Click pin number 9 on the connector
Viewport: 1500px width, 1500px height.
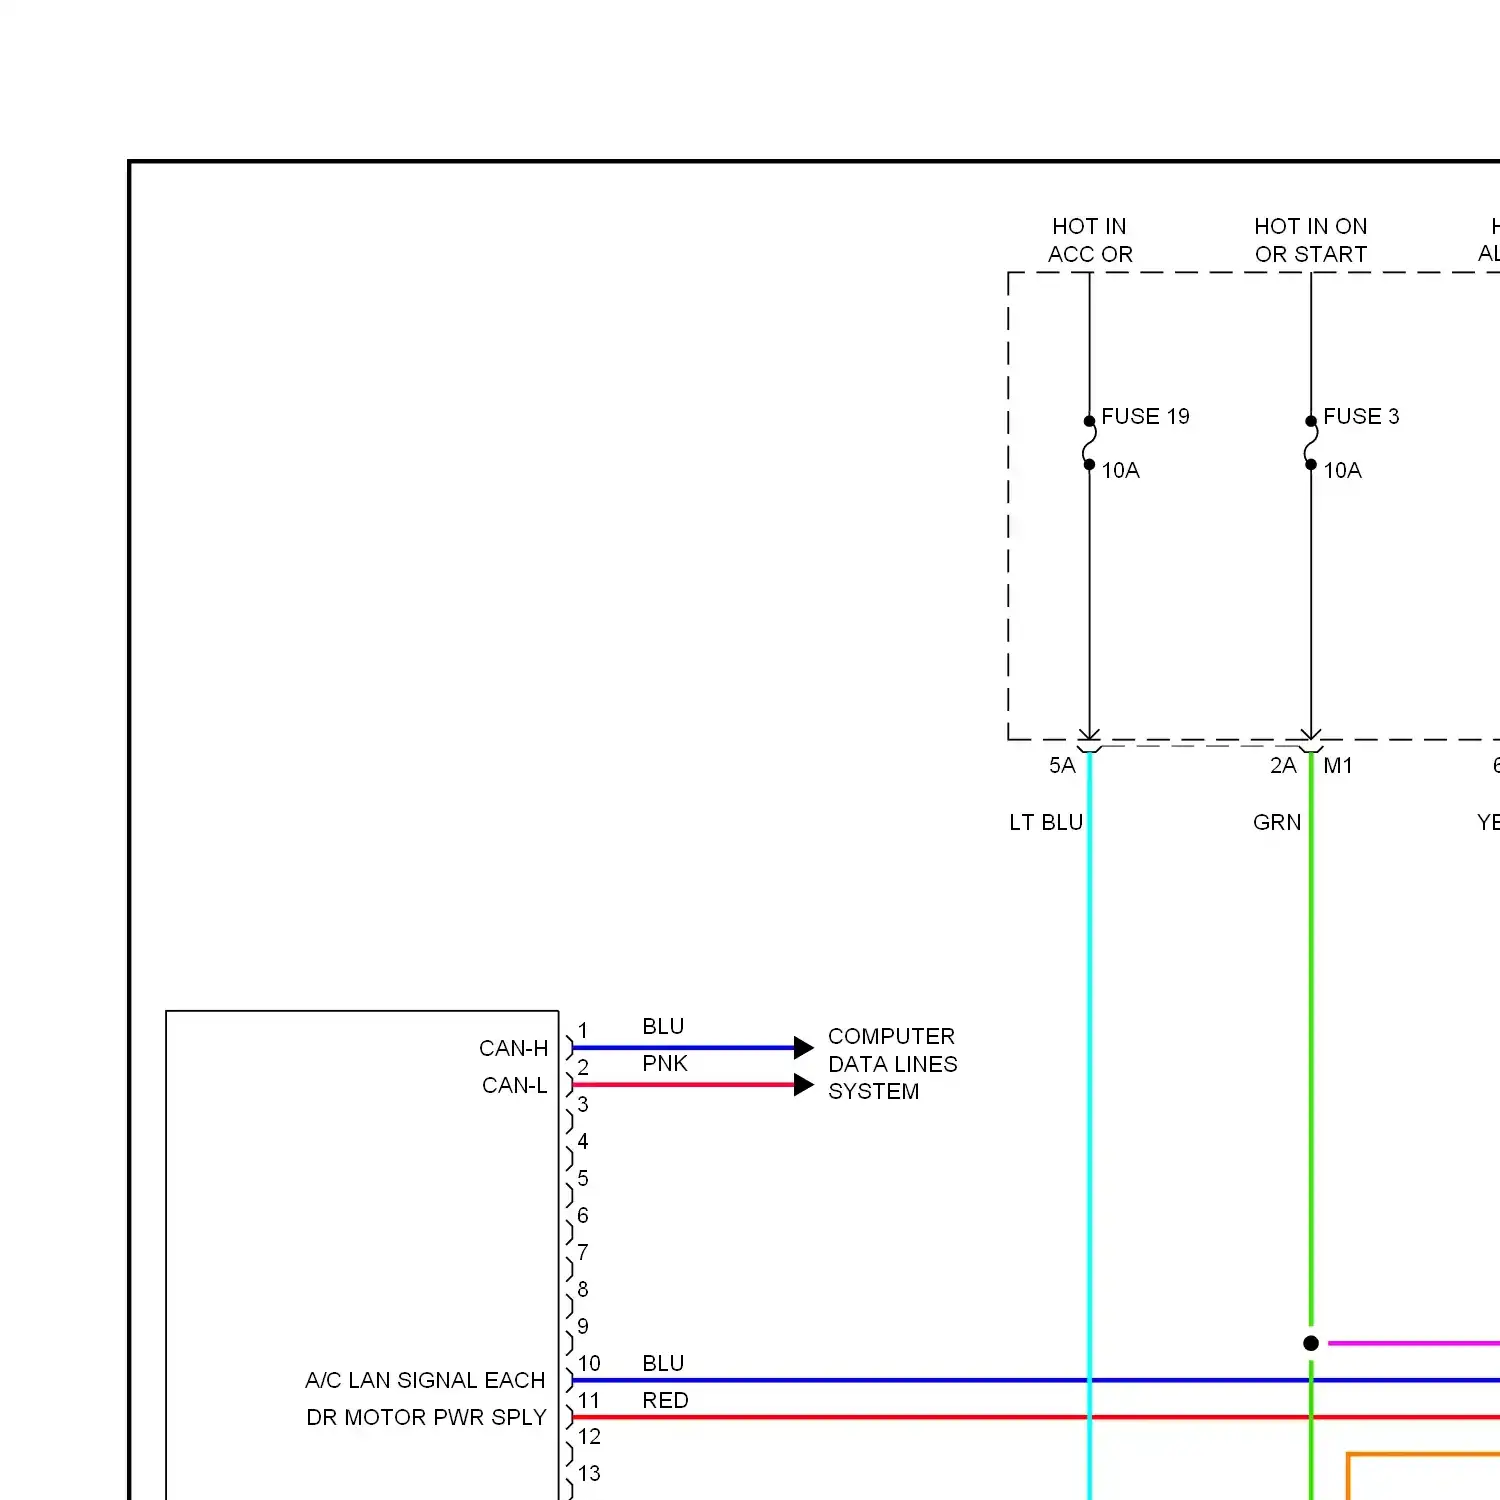pos(583,1326)
